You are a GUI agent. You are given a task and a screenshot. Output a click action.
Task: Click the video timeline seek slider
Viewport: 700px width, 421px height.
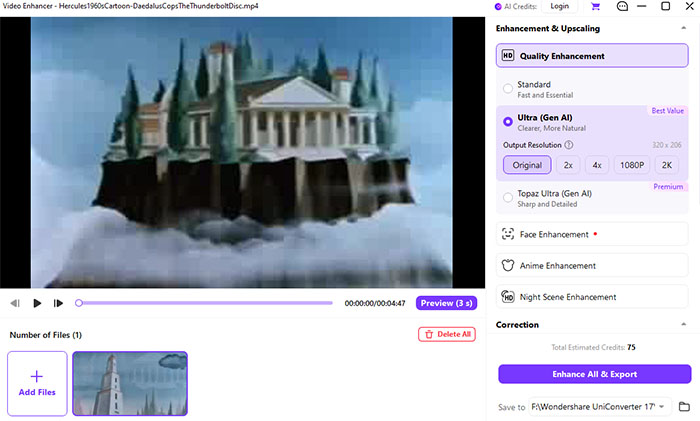click(x=205, y=303)
